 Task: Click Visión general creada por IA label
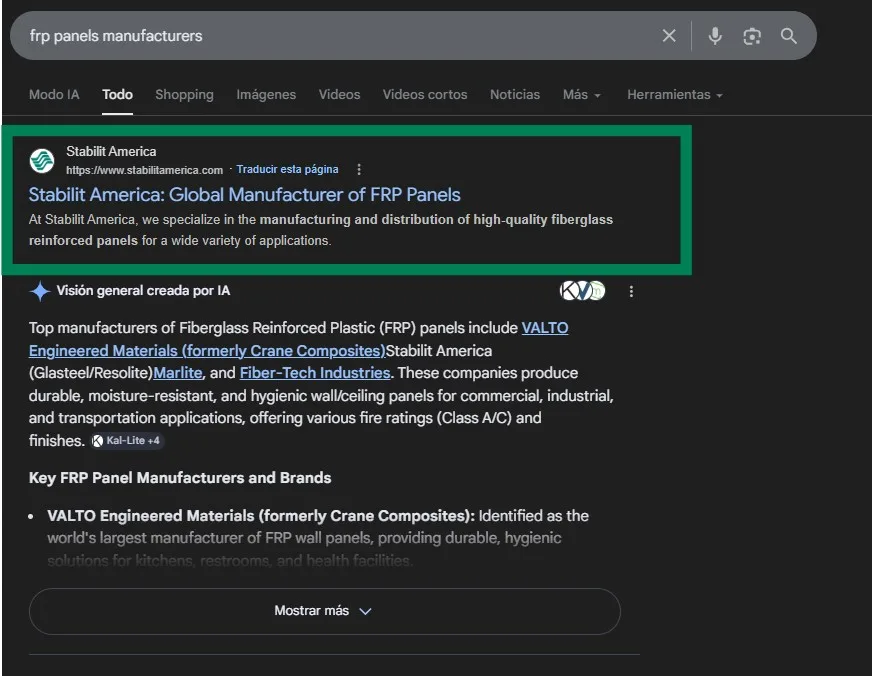click(x=143, y=291)
